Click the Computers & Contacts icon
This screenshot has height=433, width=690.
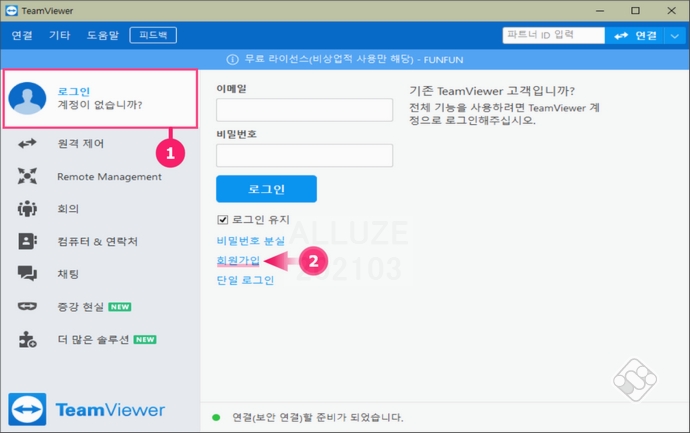[27, 241]
